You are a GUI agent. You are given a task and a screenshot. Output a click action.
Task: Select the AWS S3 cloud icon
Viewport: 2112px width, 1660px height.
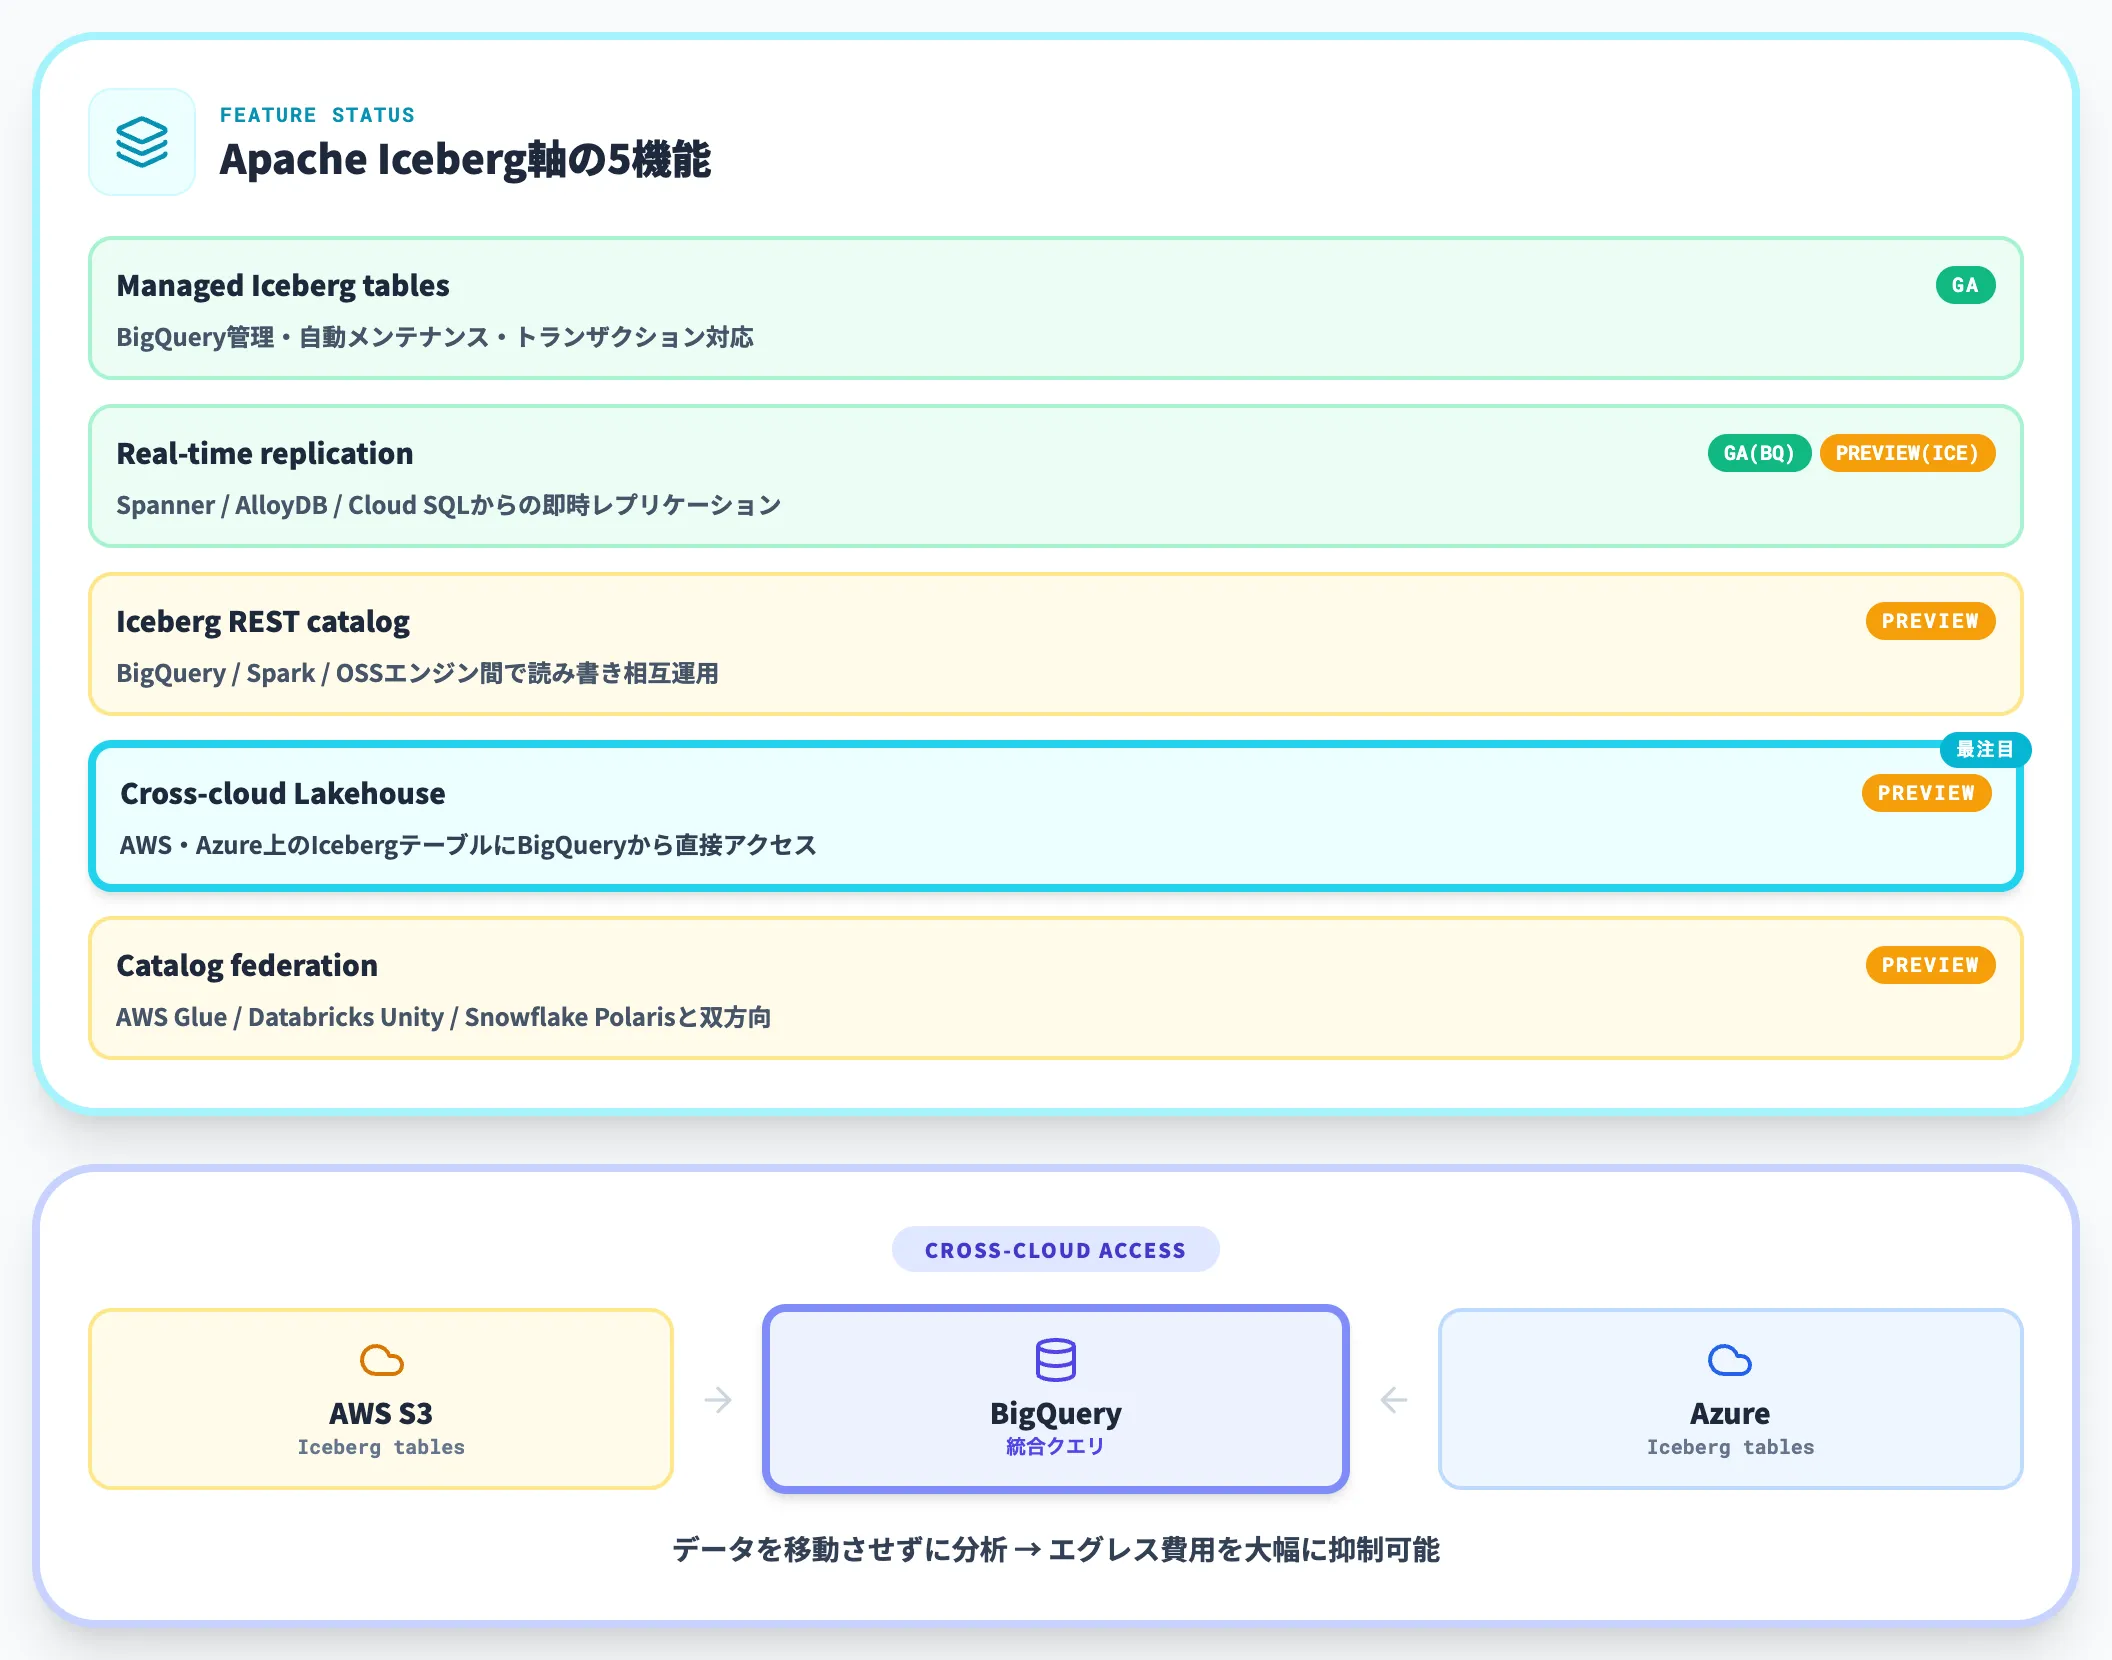coord(380,1360)
